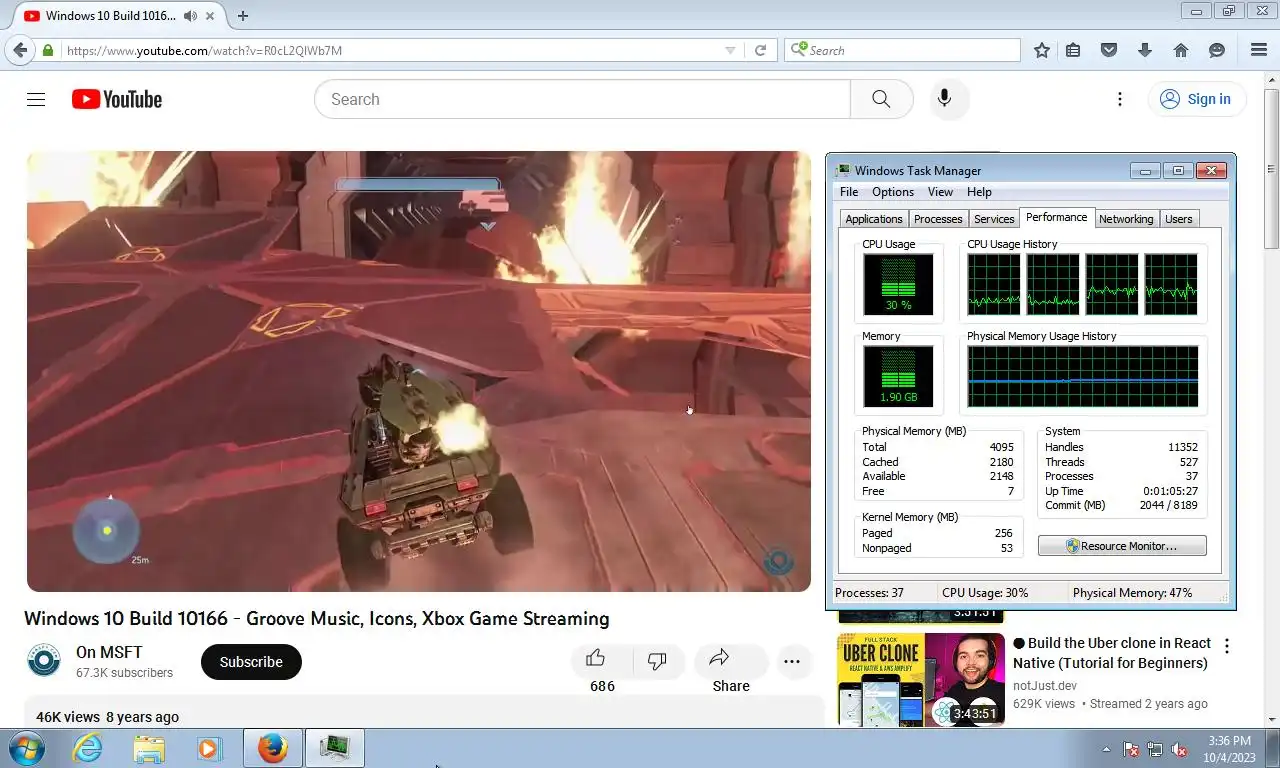Launch Internet Explorer from the taskbar

[88, 748]
